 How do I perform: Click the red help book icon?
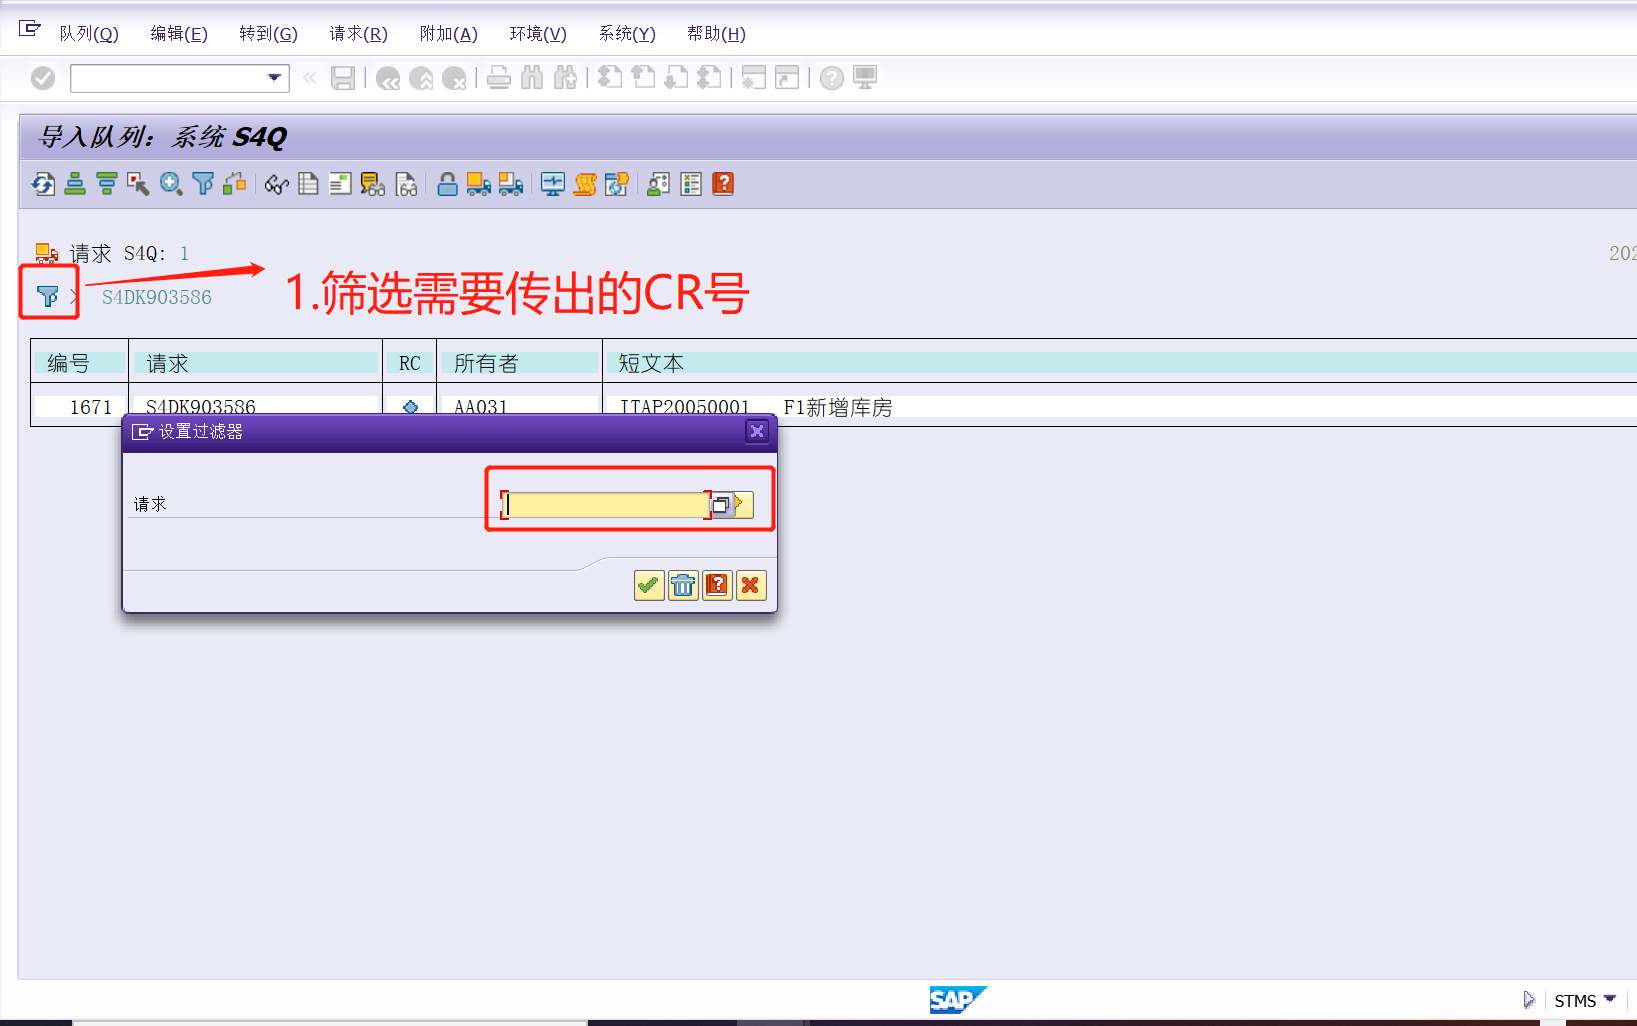[x=722, y=184]
